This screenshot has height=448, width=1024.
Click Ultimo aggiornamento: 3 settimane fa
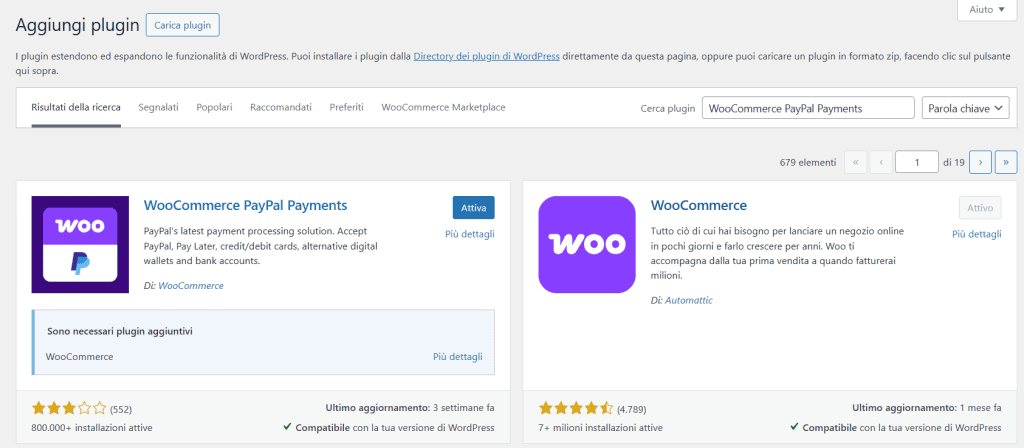410,408
